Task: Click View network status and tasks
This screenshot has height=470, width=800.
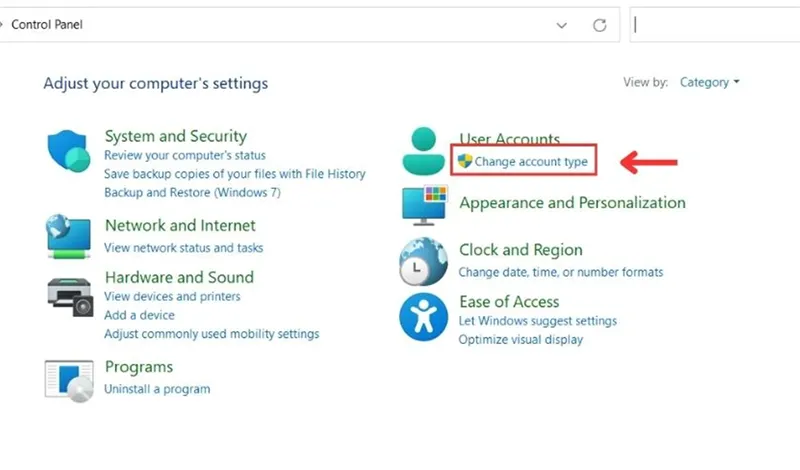Action: tap(184, 248)
